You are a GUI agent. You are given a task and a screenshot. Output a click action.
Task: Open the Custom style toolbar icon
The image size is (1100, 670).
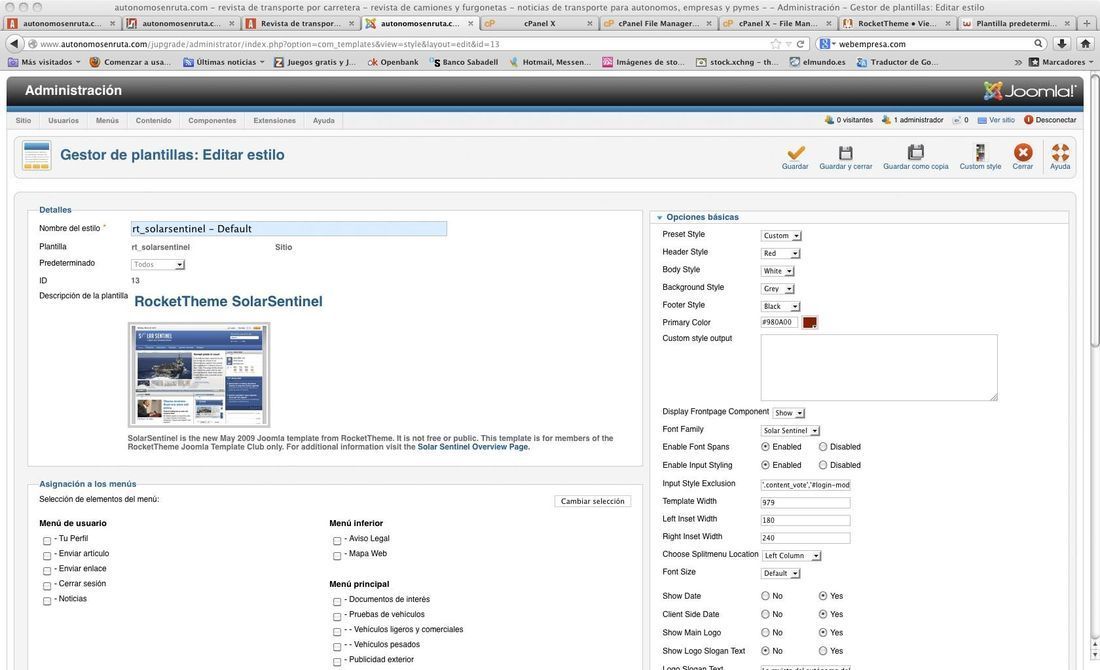tap(980, 152)
